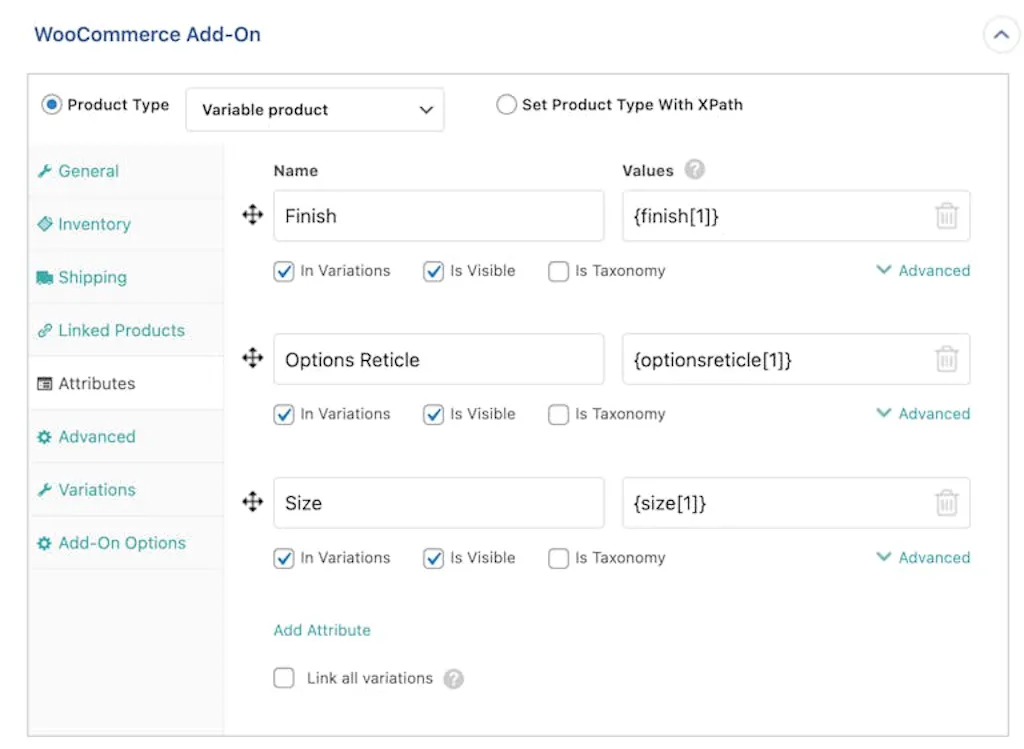Viewport: 1024px width, 749px height.
Task: Grab the move handle for Size attribute
Action: coord(253,502)
